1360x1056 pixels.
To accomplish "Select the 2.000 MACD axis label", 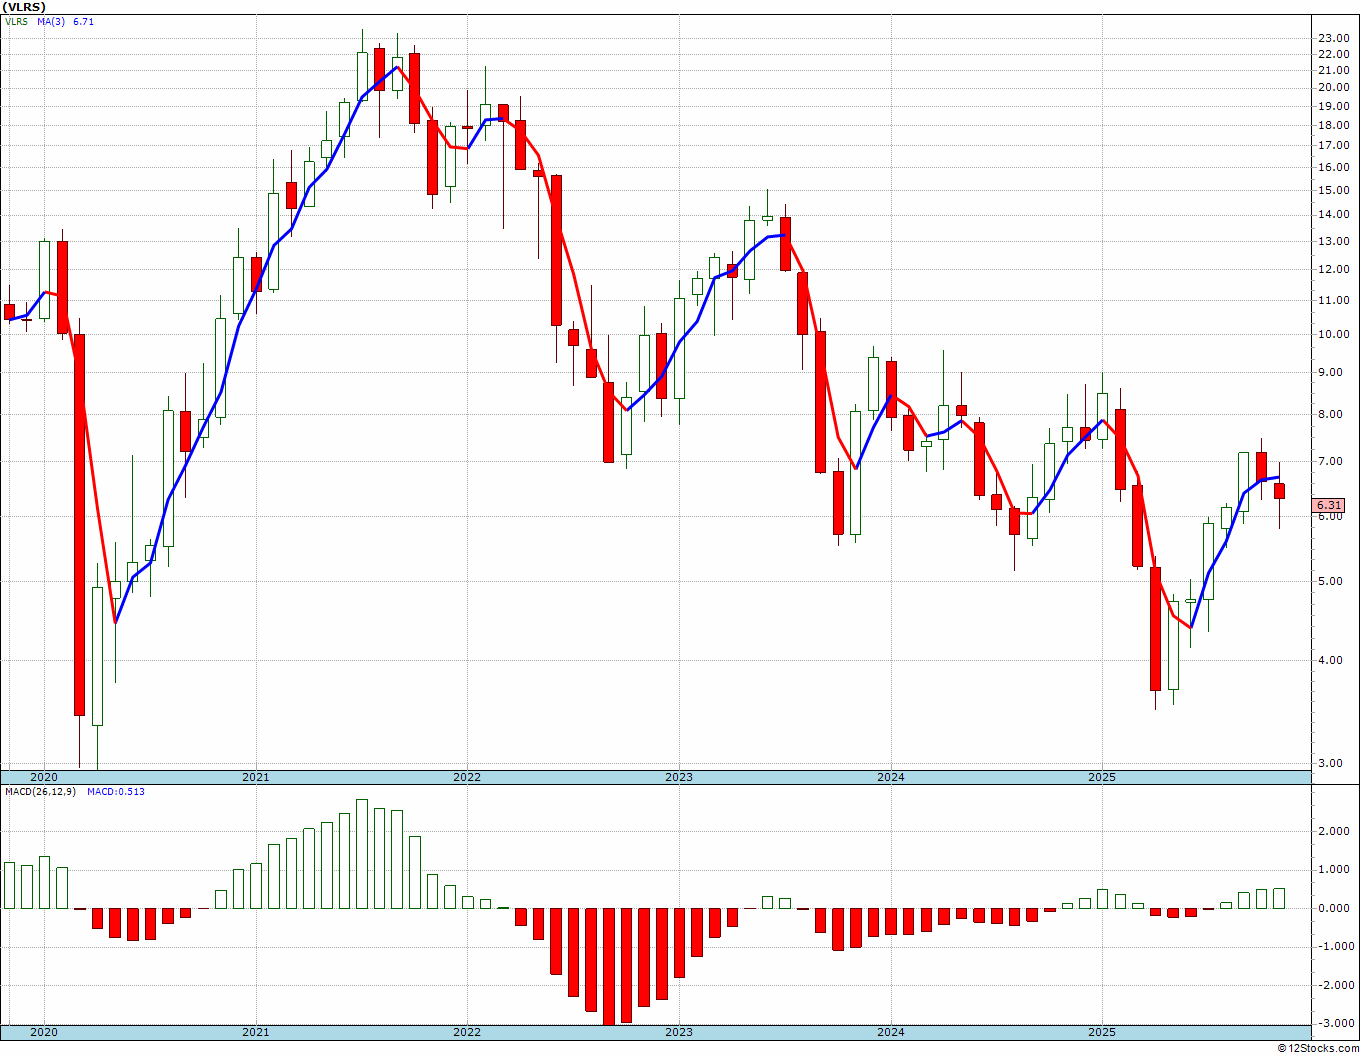I will click(x=1334, y=831).
